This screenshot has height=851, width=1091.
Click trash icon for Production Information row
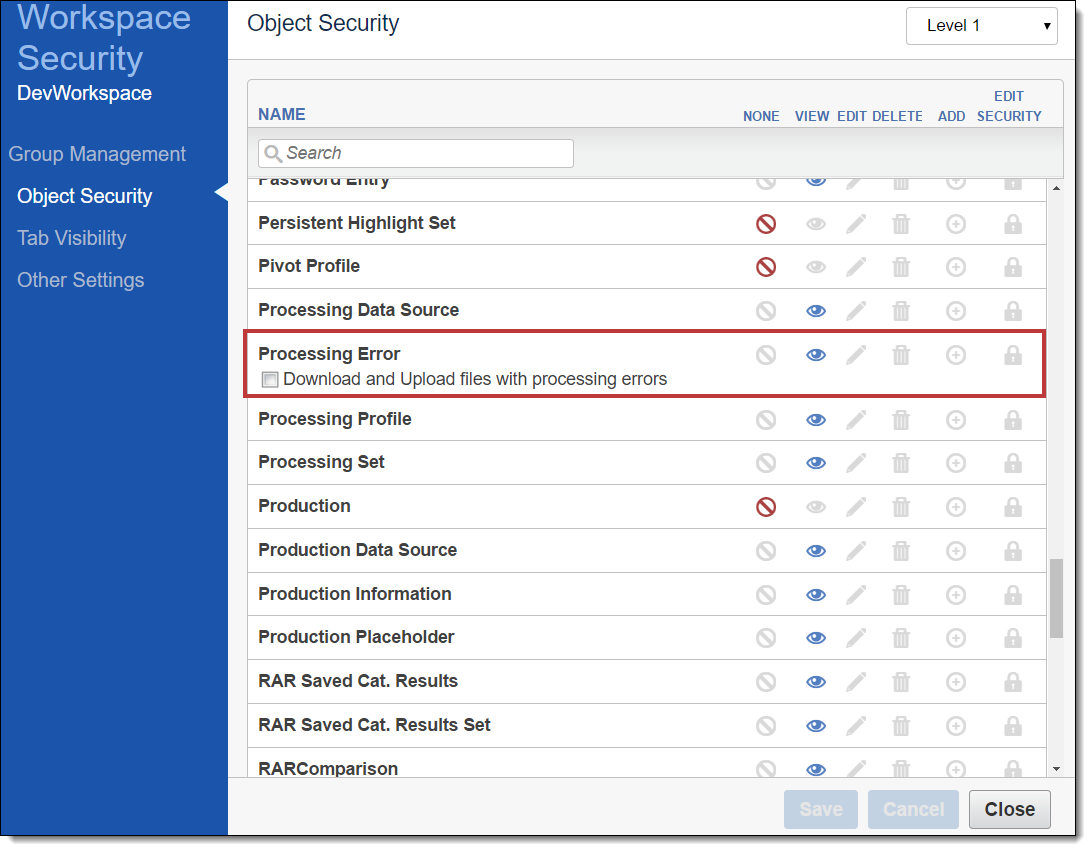click(901, 595)
